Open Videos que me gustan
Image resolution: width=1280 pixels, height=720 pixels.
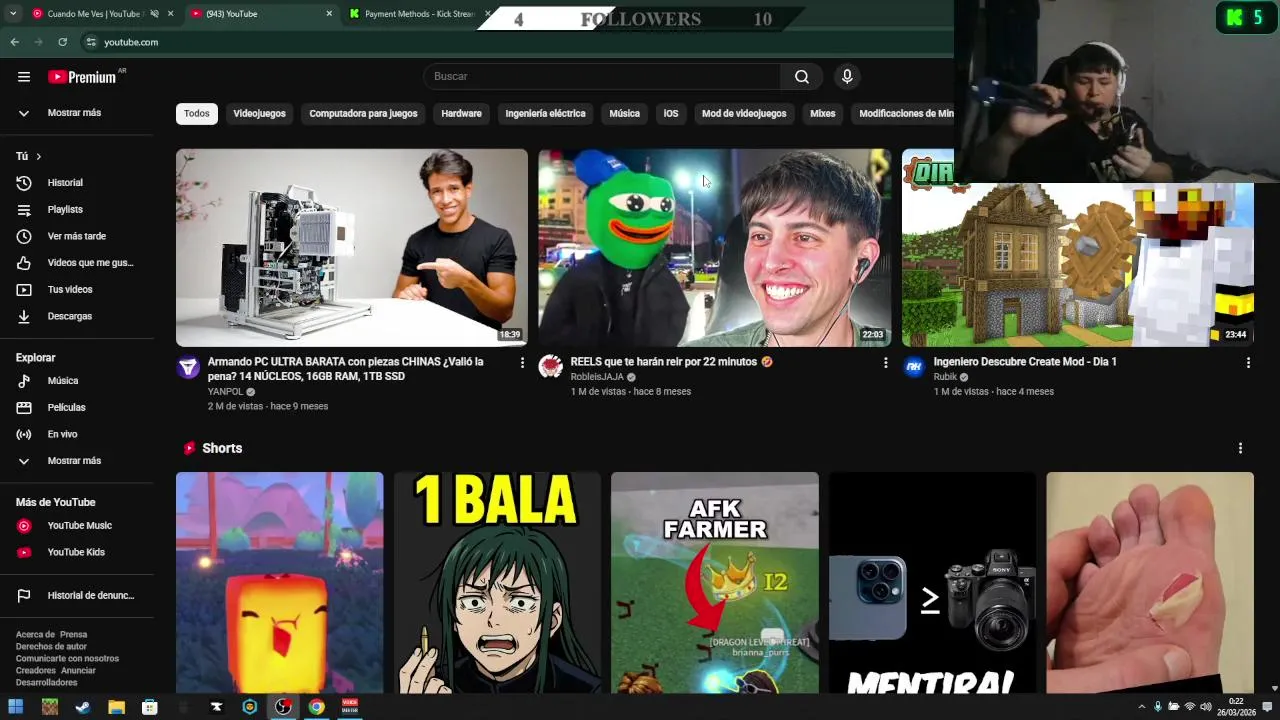(x=77, y=263)
